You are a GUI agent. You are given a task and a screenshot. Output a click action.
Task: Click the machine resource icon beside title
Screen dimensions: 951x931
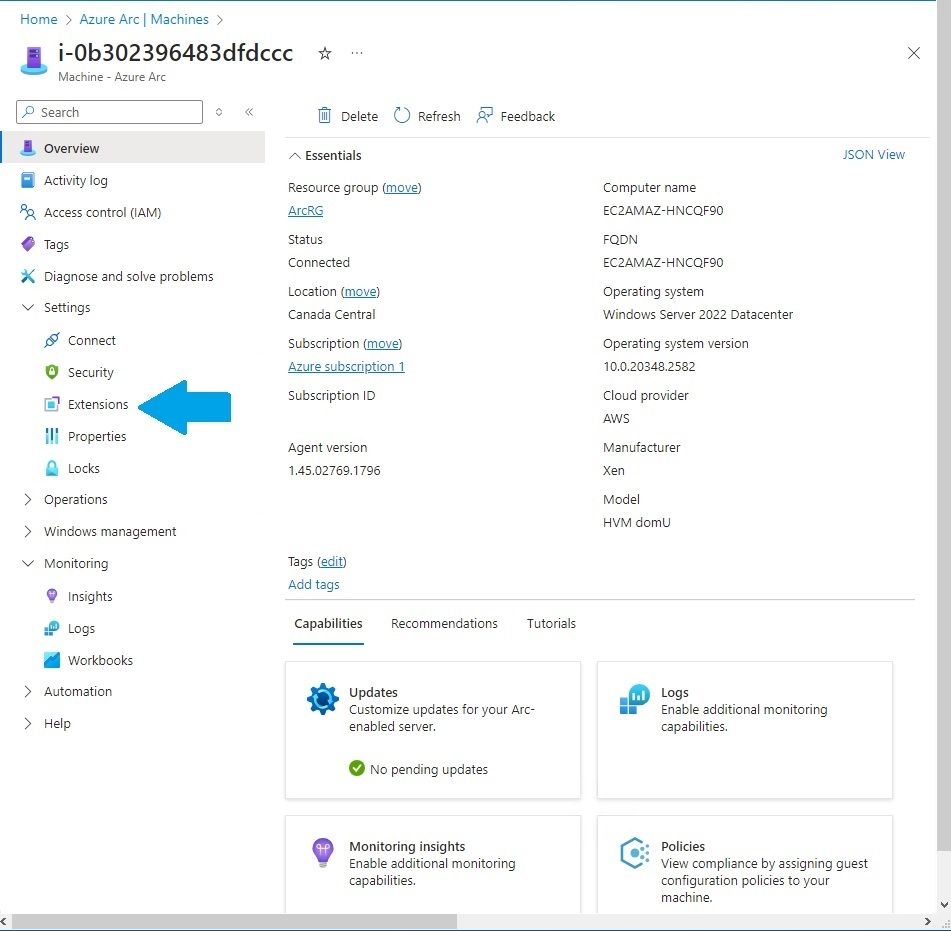coord(34,61)
